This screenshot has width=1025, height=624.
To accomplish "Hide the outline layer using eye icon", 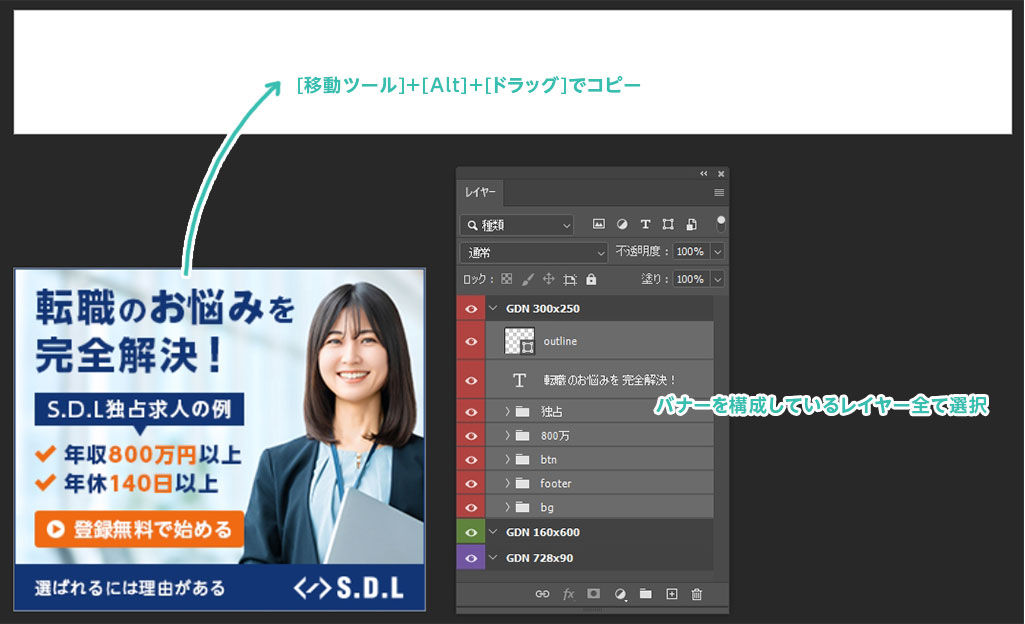I will point(471,342).
